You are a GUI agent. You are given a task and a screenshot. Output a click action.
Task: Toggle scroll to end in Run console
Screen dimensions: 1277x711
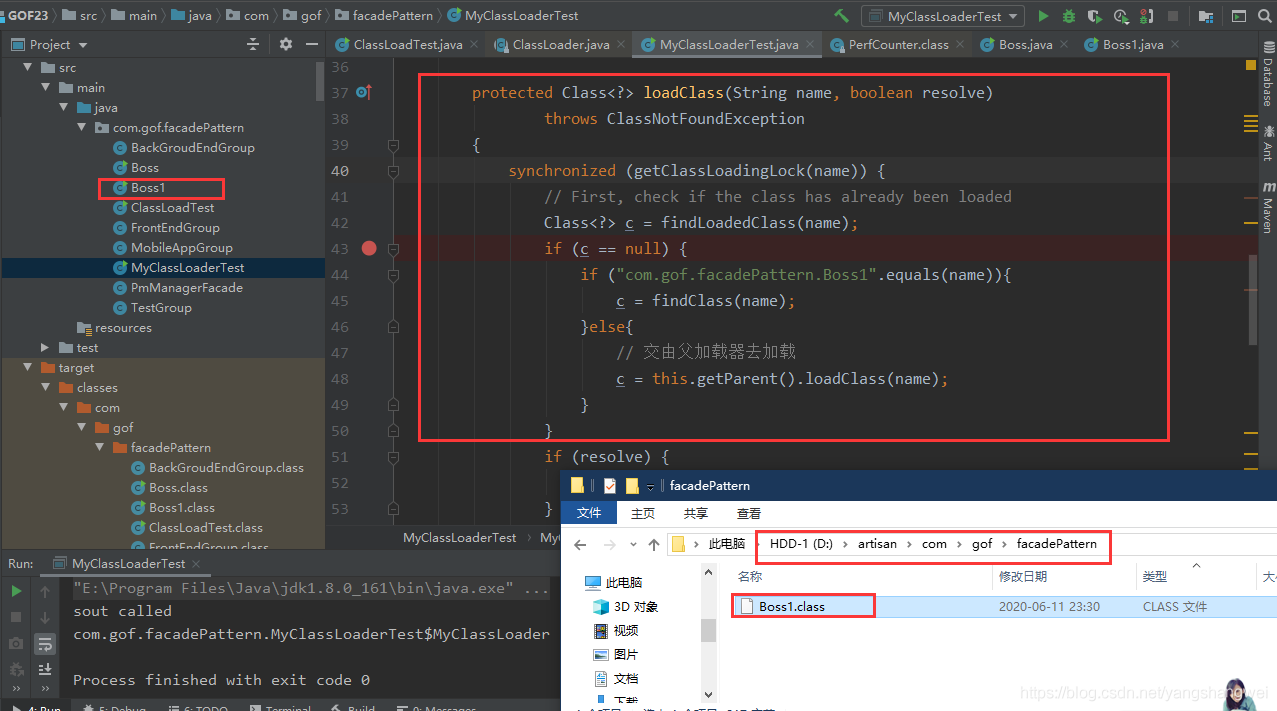click(x=45, y=669)
